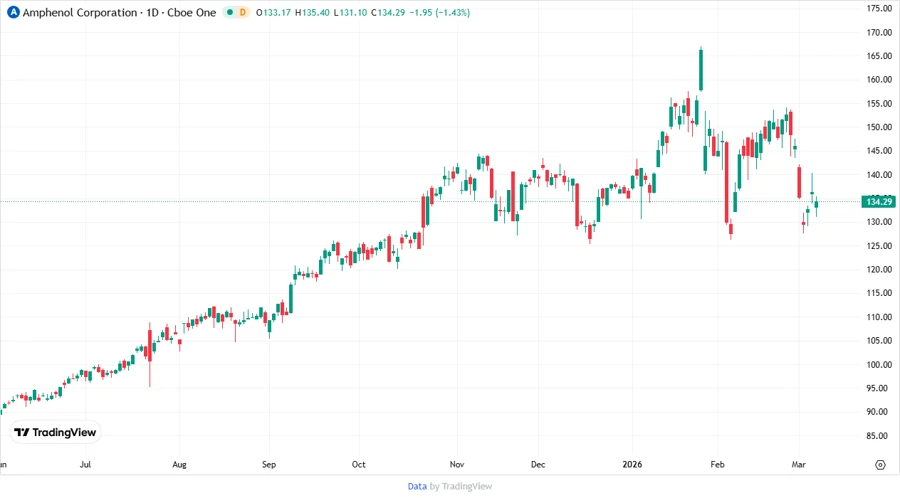Click the green market status dot
This screenshot has height=498, width=900.
click(x=230, y=12)
